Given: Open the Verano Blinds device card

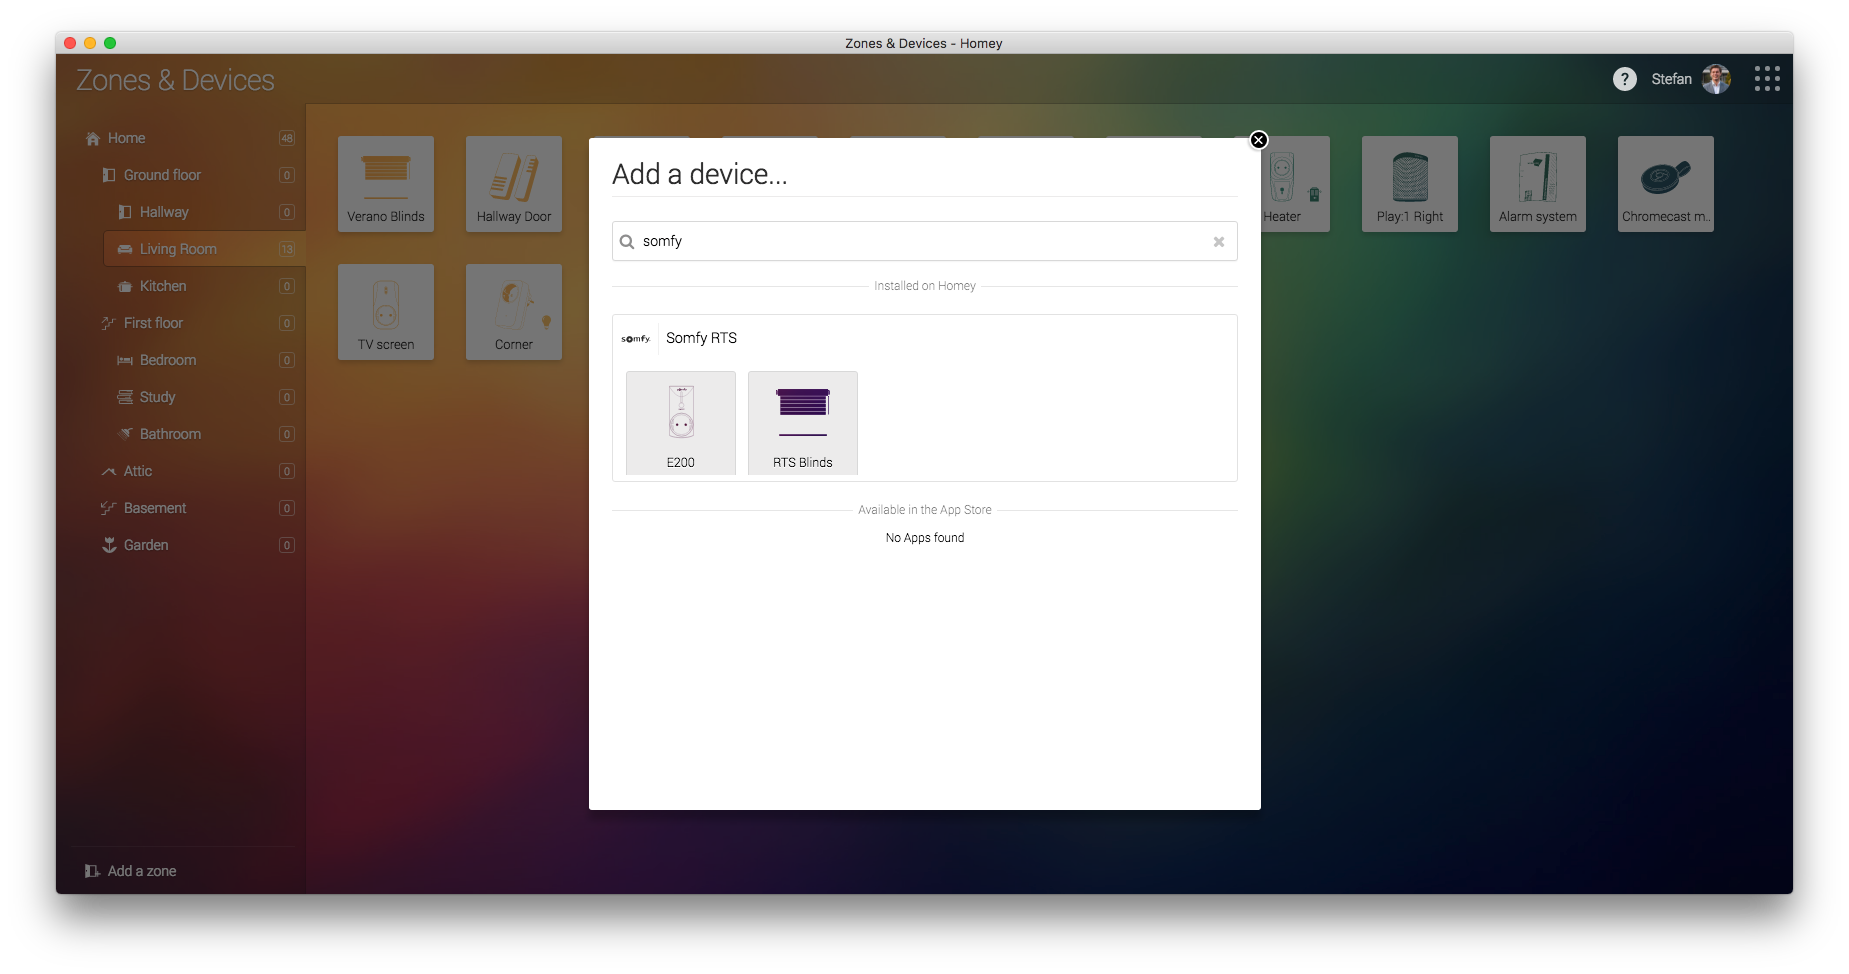Looking at the screenshot, I should coord(386,184).
